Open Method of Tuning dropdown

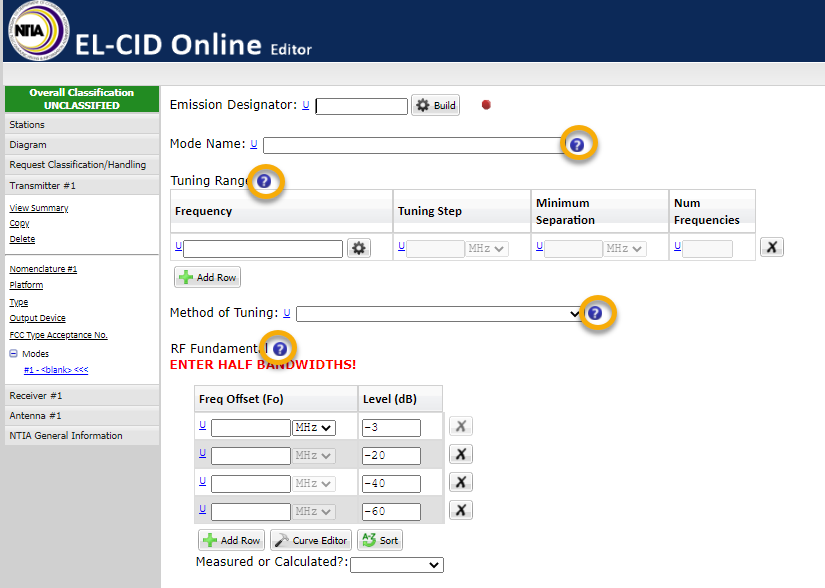tap(439, 314)
